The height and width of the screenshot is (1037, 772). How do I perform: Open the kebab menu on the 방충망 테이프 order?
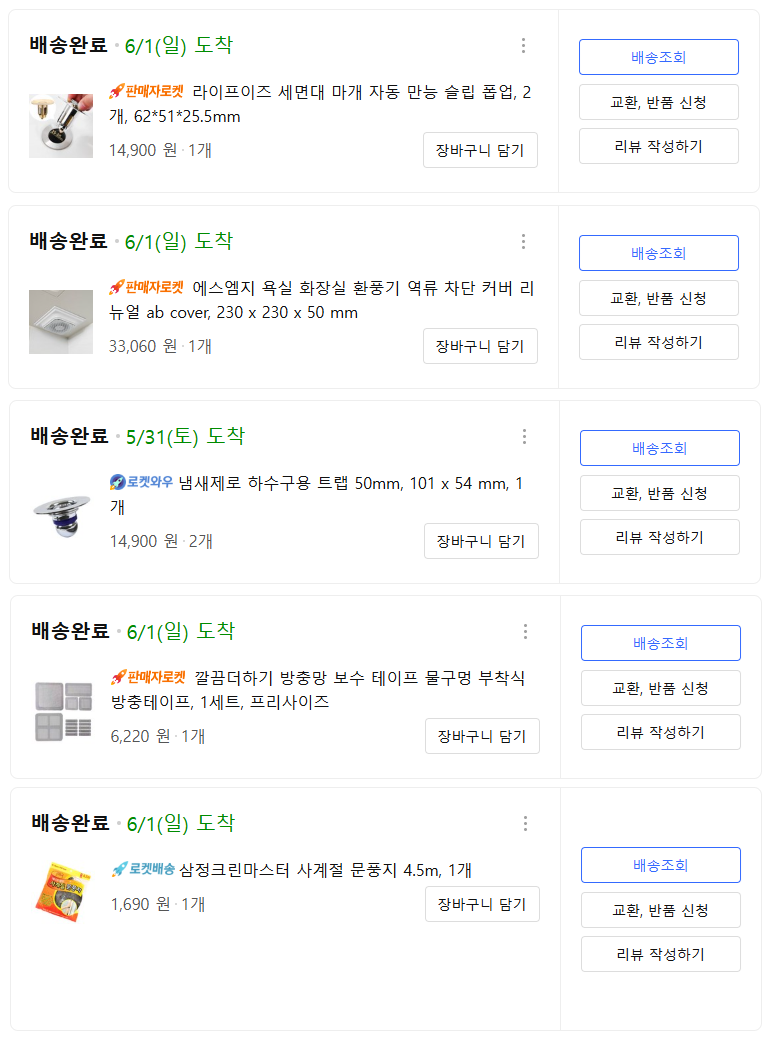click(x=523, y=632)
